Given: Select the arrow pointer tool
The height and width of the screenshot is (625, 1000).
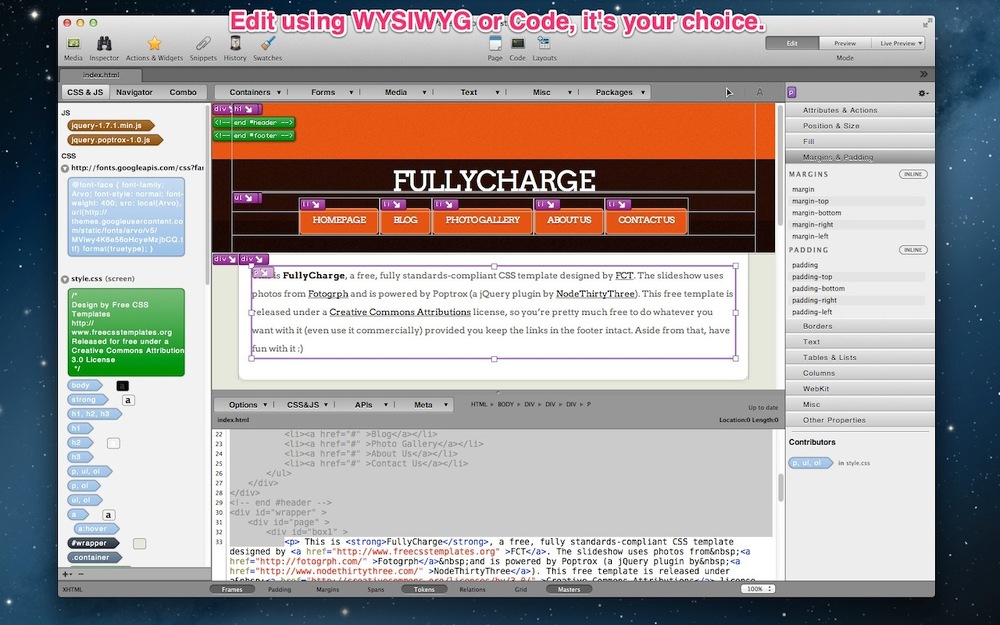Looking at the screenshot, I should [729, 92].
